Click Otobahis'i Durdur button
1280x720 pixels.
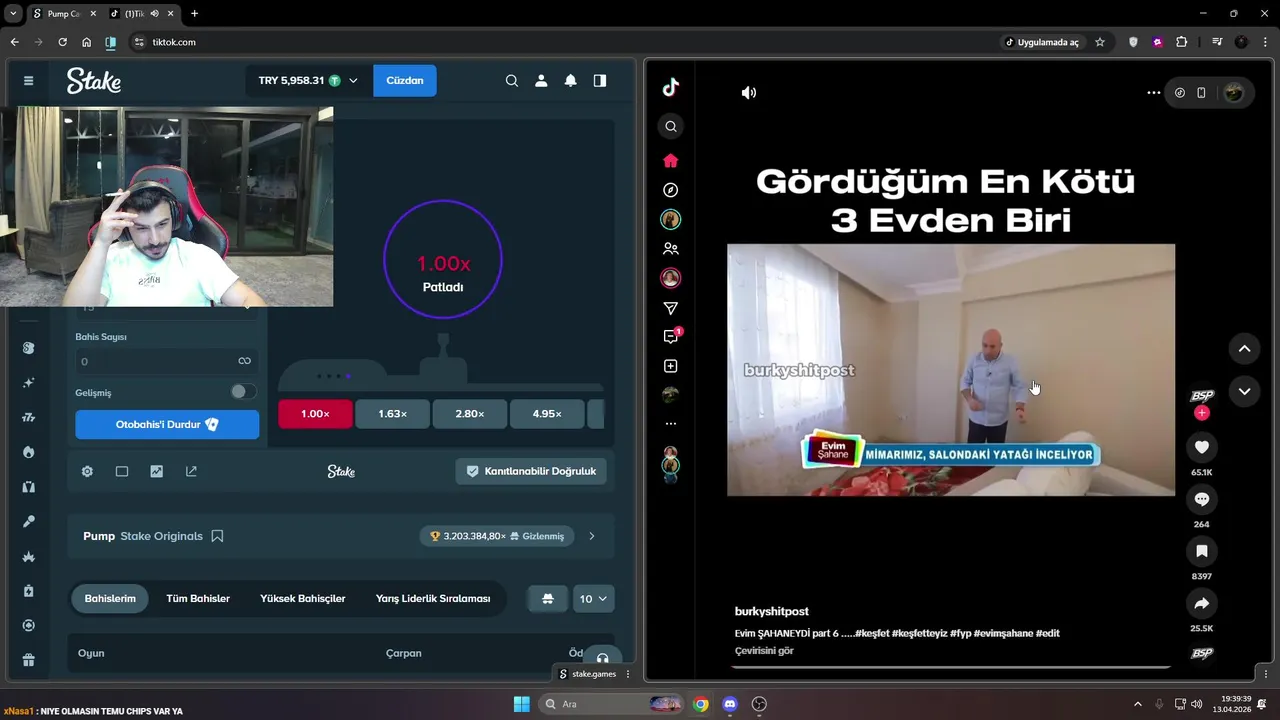click(167, 424)
